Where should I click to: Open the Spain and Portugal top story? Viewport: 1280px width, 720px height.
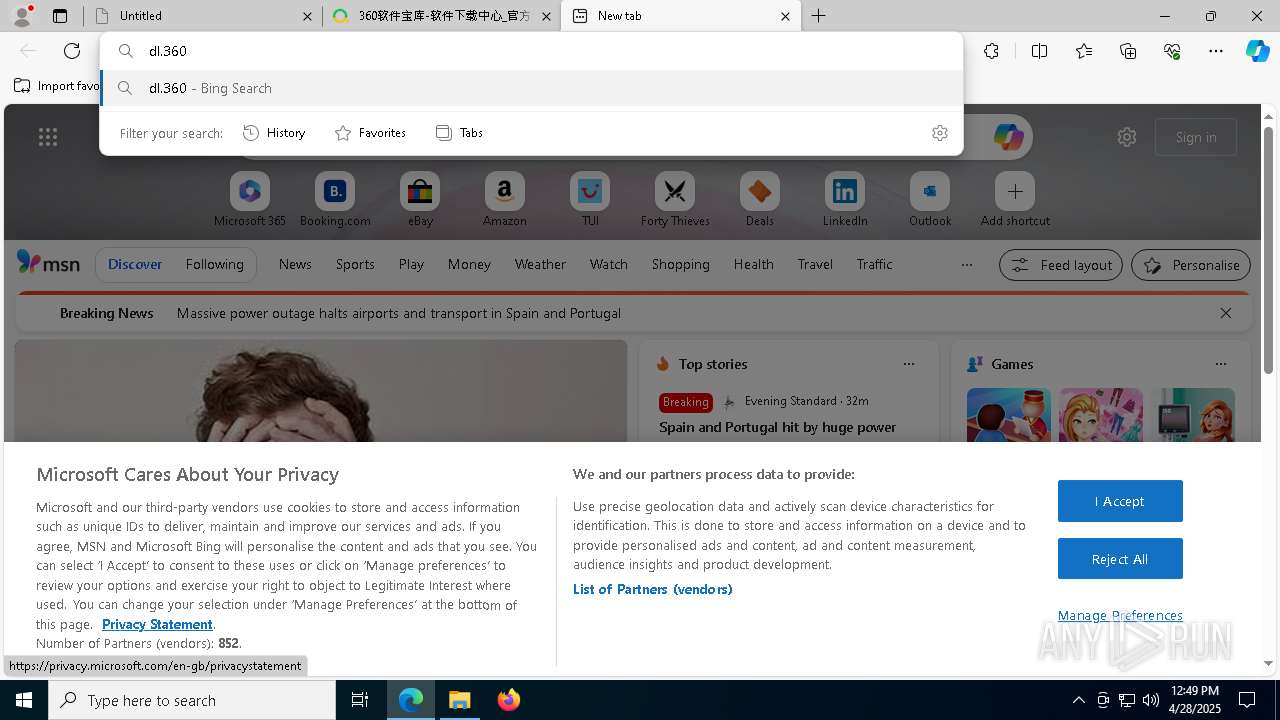pos(777,427)
